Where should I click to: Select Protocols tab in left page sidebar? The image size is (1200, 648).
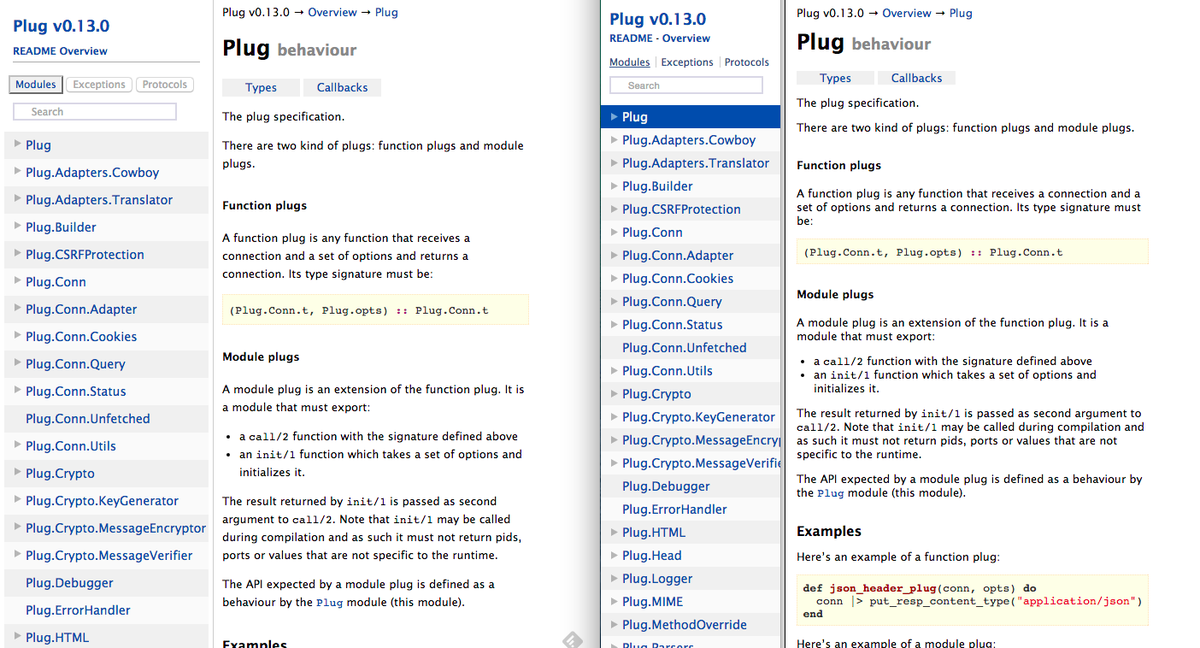(164, 85)
